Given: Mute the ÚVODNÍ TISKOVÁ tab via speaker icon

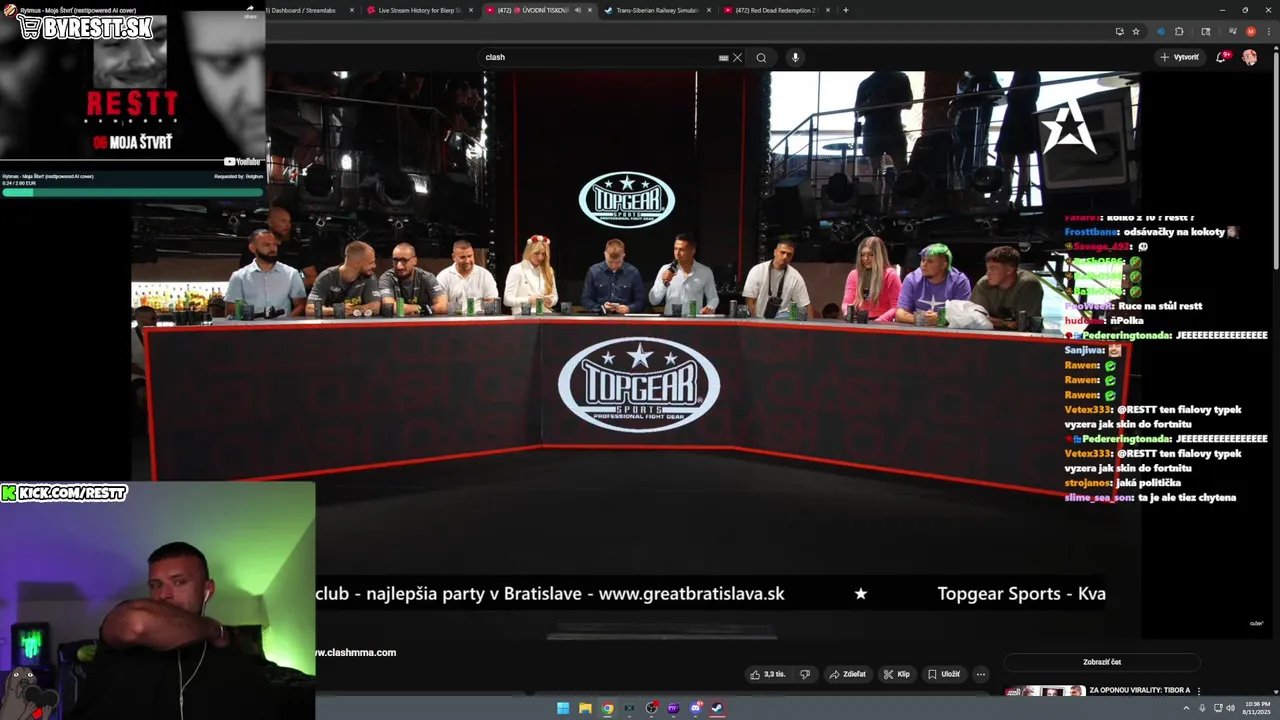Looking at the screenshot, I should coord(577,10).
